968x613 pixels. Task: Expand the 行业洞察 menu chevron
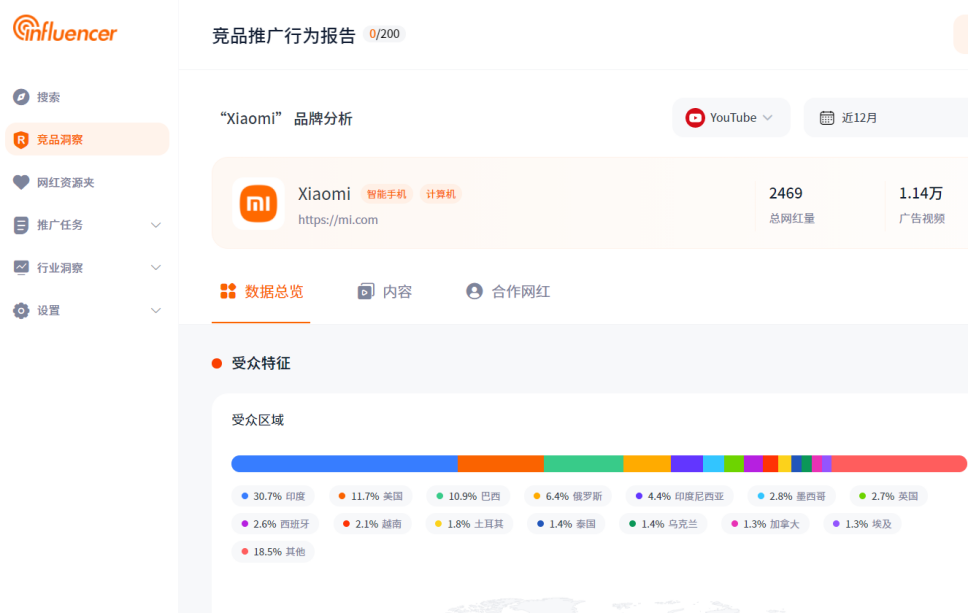pos(156,267)
